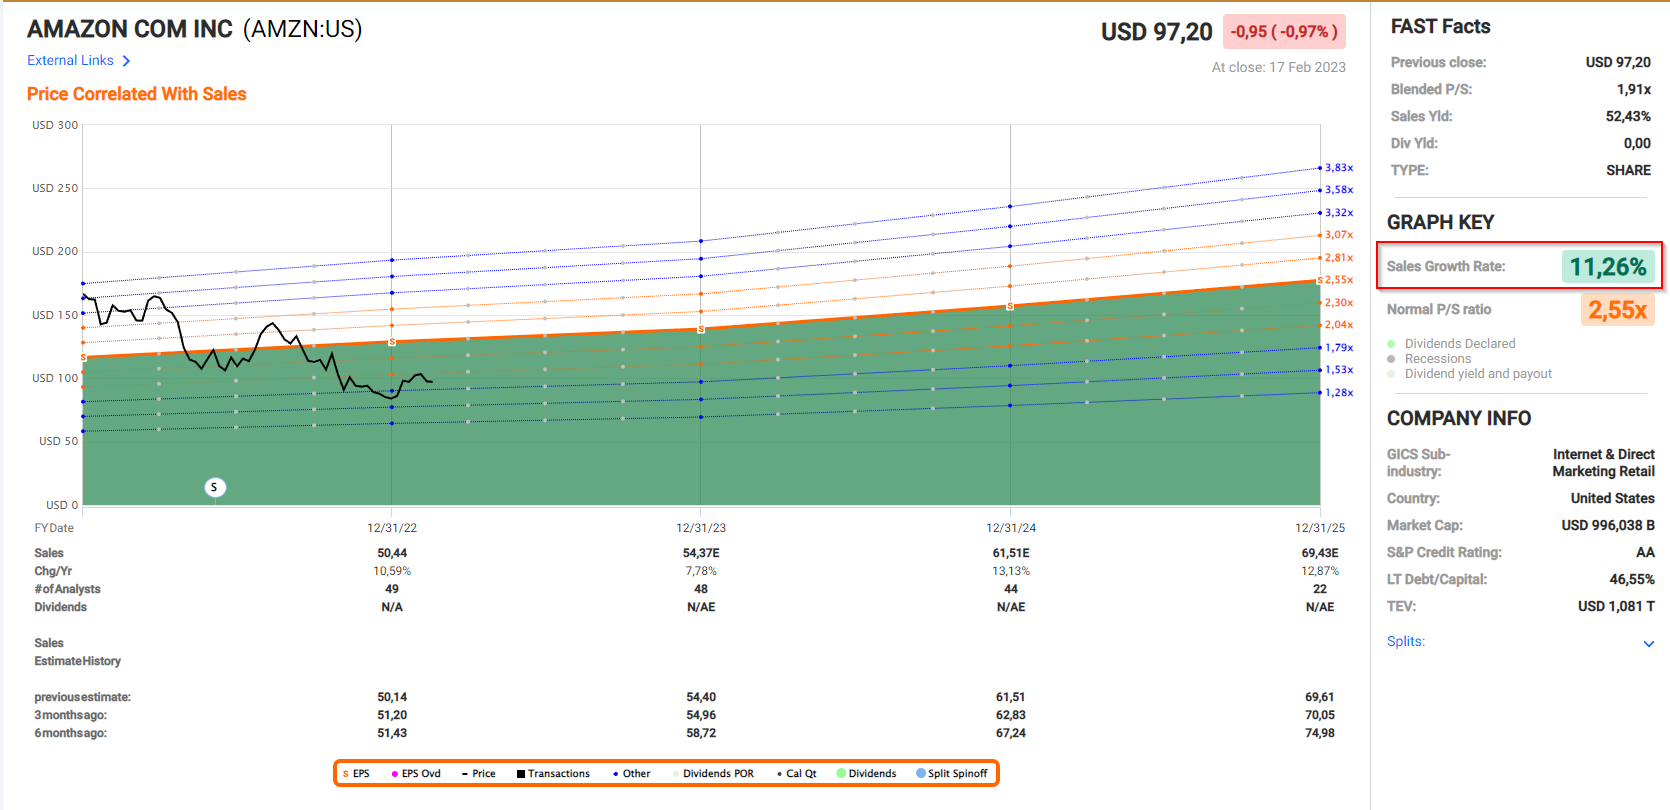
Task: Toggle Dividend yield and payout overlay
Action: [x=1391, y=374]
